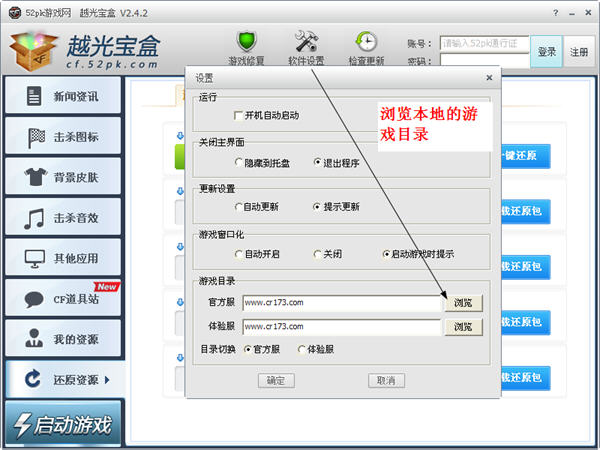Click the music note icon
600x450 pixels.
pos(34,219)
